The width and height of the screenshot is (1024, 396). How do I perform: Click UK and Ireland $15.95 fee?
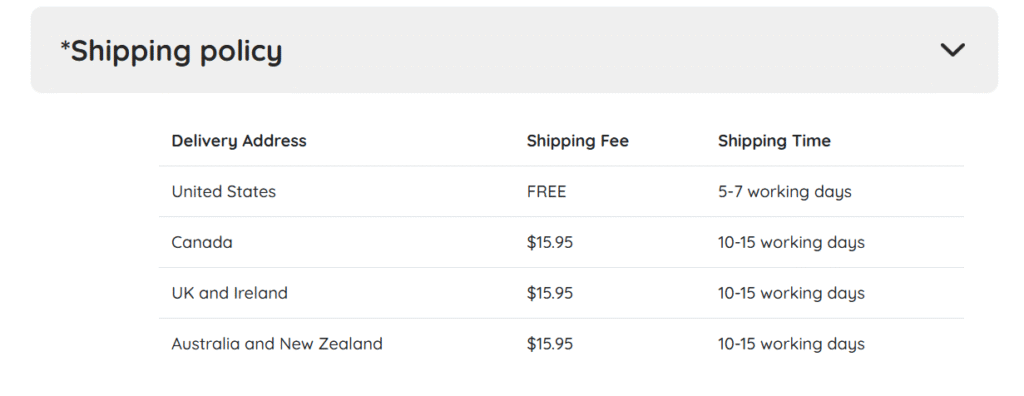[550, 293]
